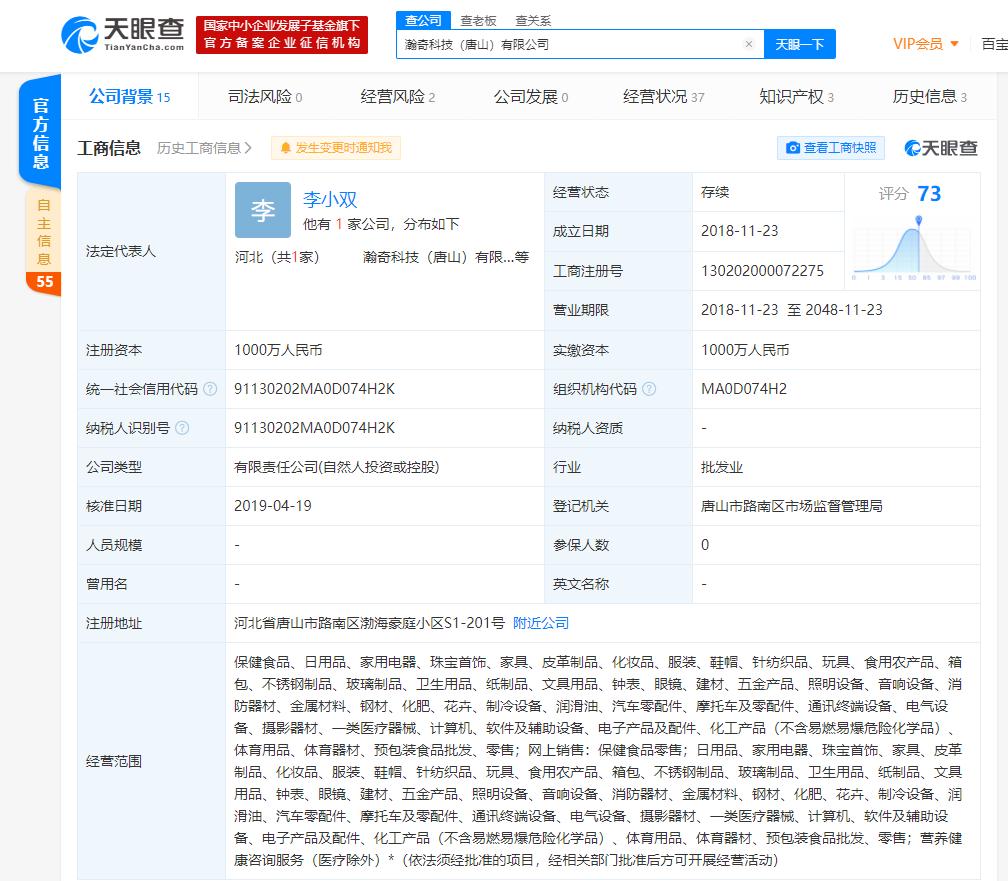Click the score distribution chart
1008x881 pixels.
[914, 248]
